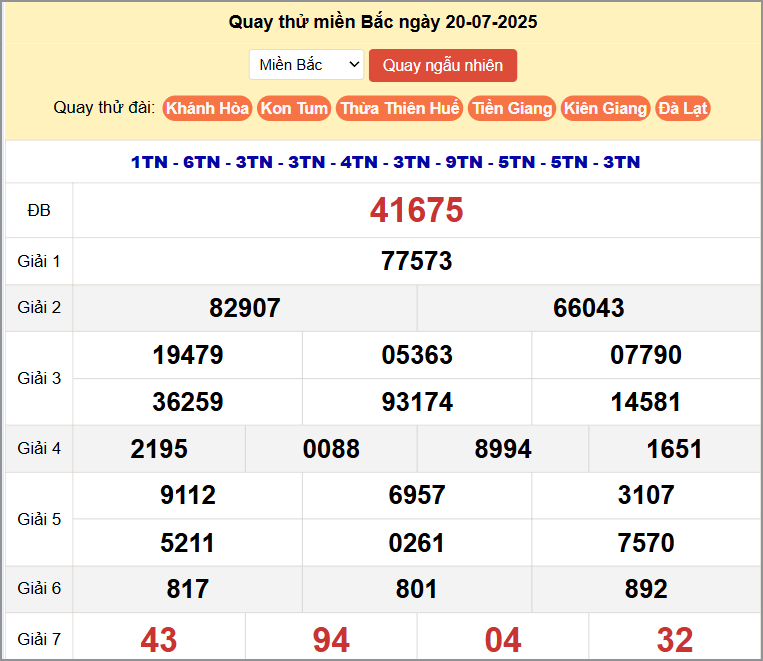Select Giải 3 number 14581
763x661 pixels.
coord(646,402)
